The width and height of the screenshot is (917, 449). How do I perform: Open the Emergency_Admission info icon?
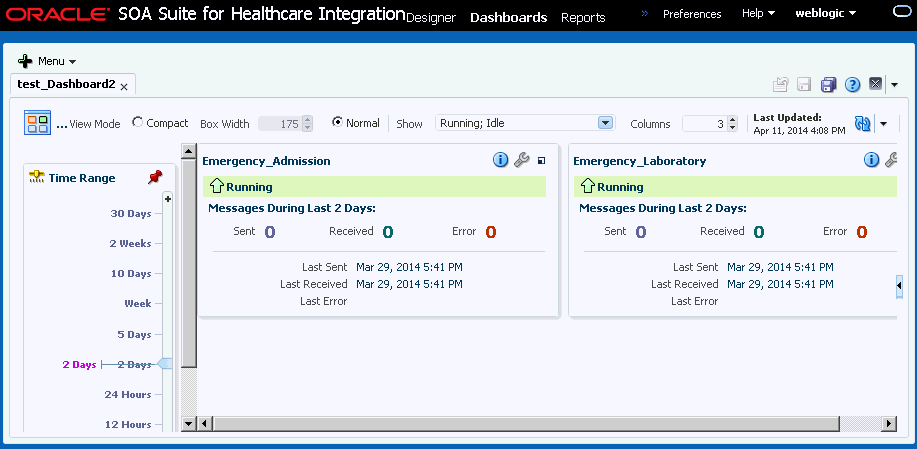pos(500,160)
